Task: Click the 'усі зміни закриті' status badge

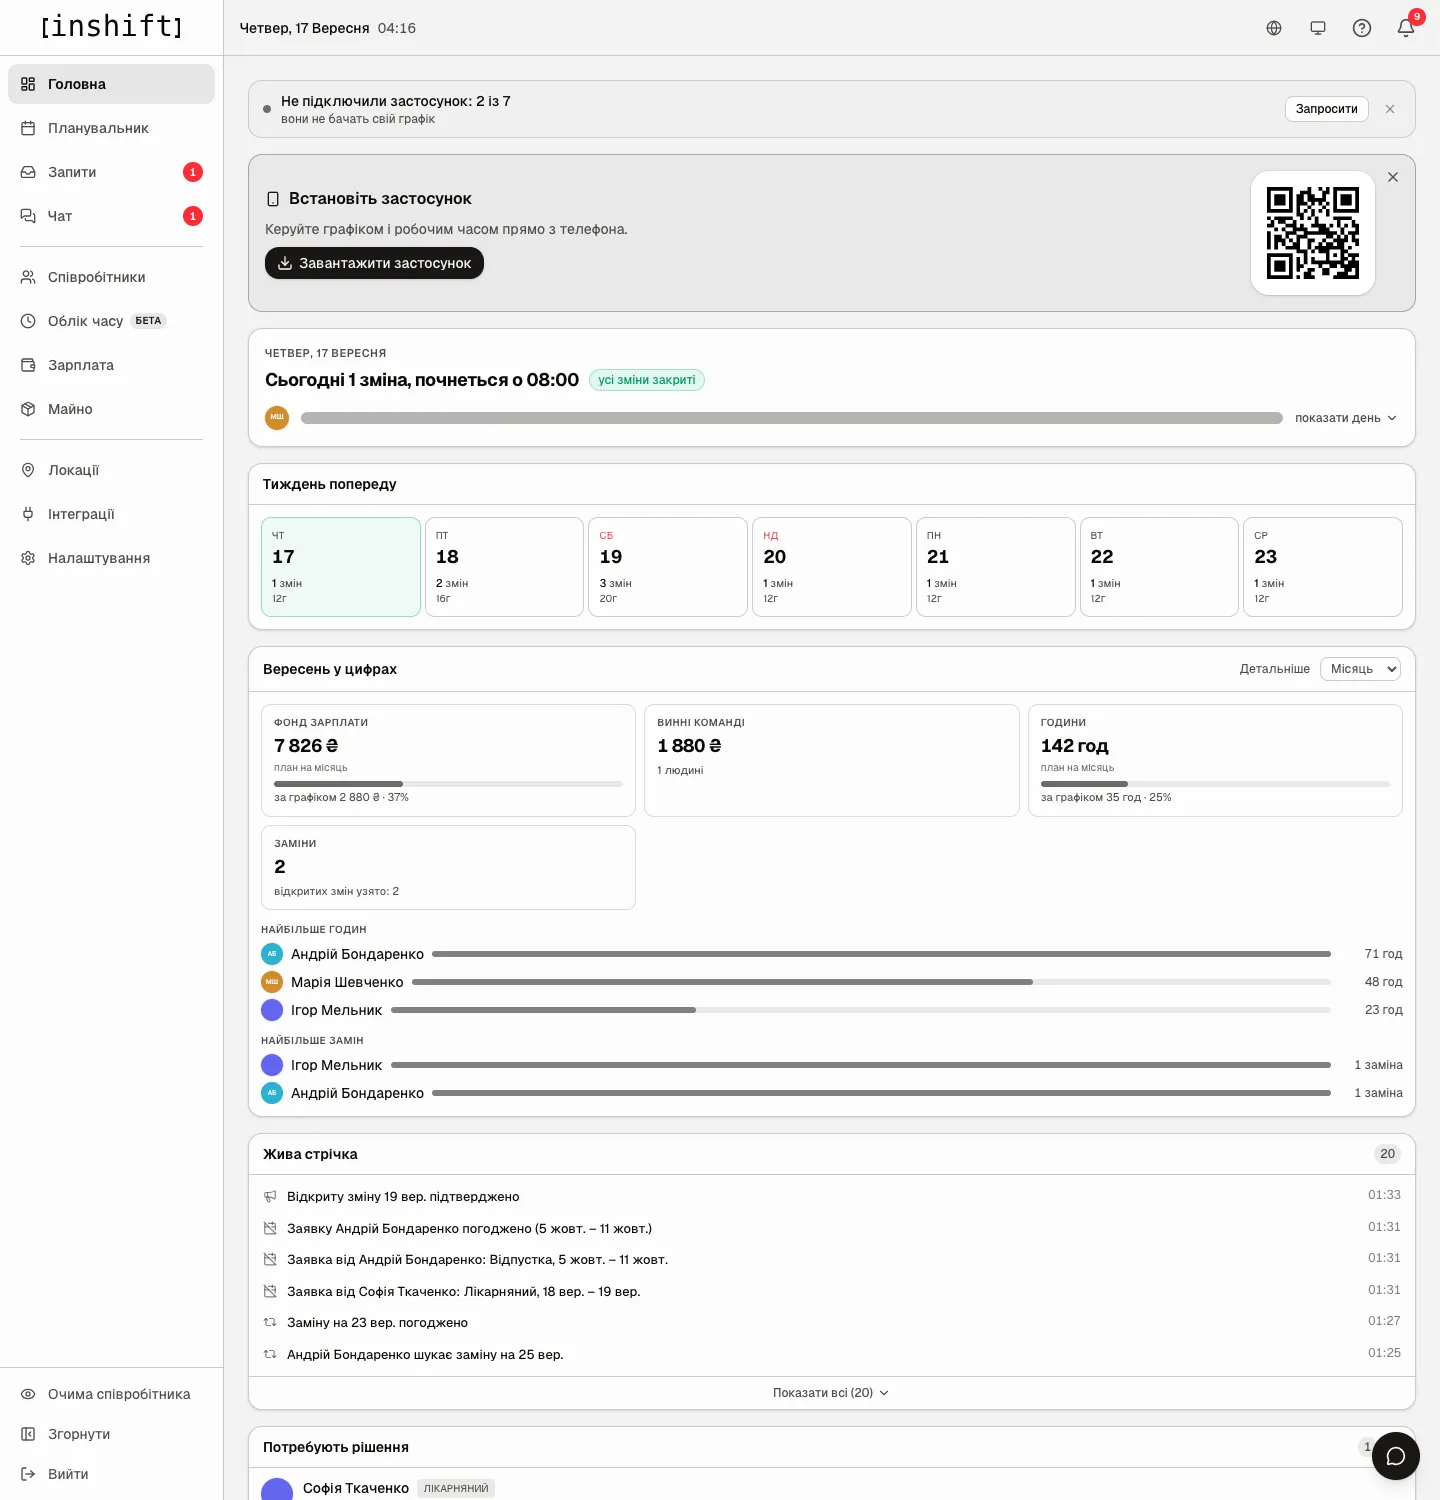Action: tap(647, 380)
